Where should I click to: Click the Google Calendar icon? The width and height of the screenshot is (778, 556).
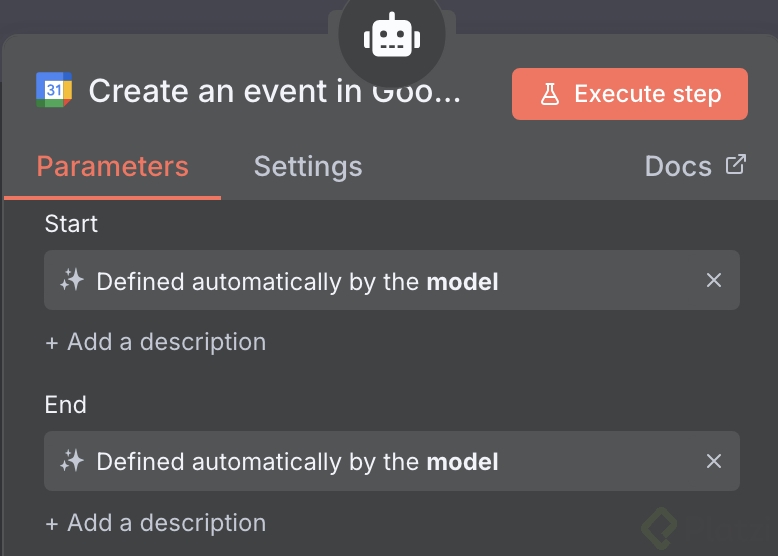[x=54, y=91]
